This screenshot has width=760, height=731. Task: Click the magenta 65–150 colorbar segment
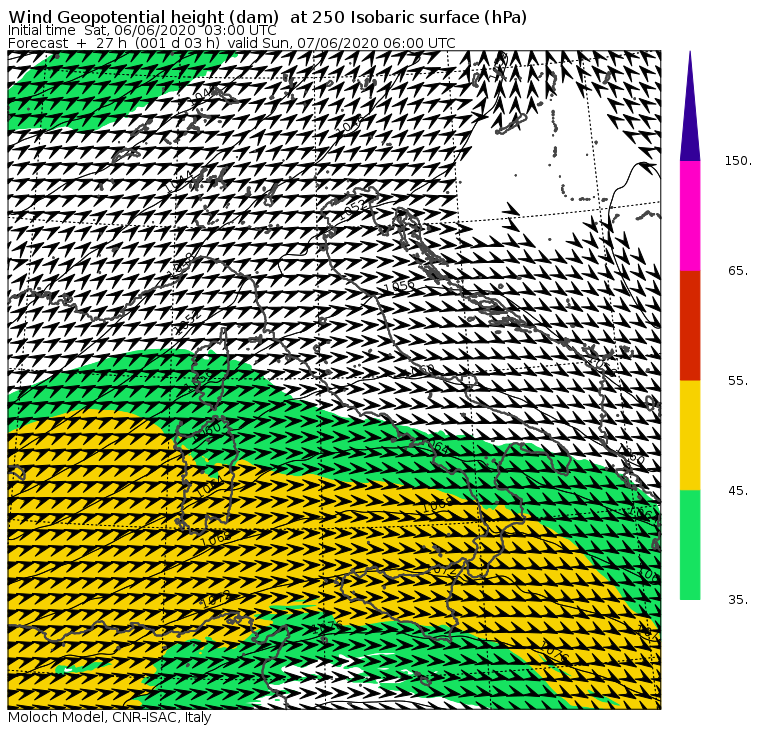(x=690, y=216)
